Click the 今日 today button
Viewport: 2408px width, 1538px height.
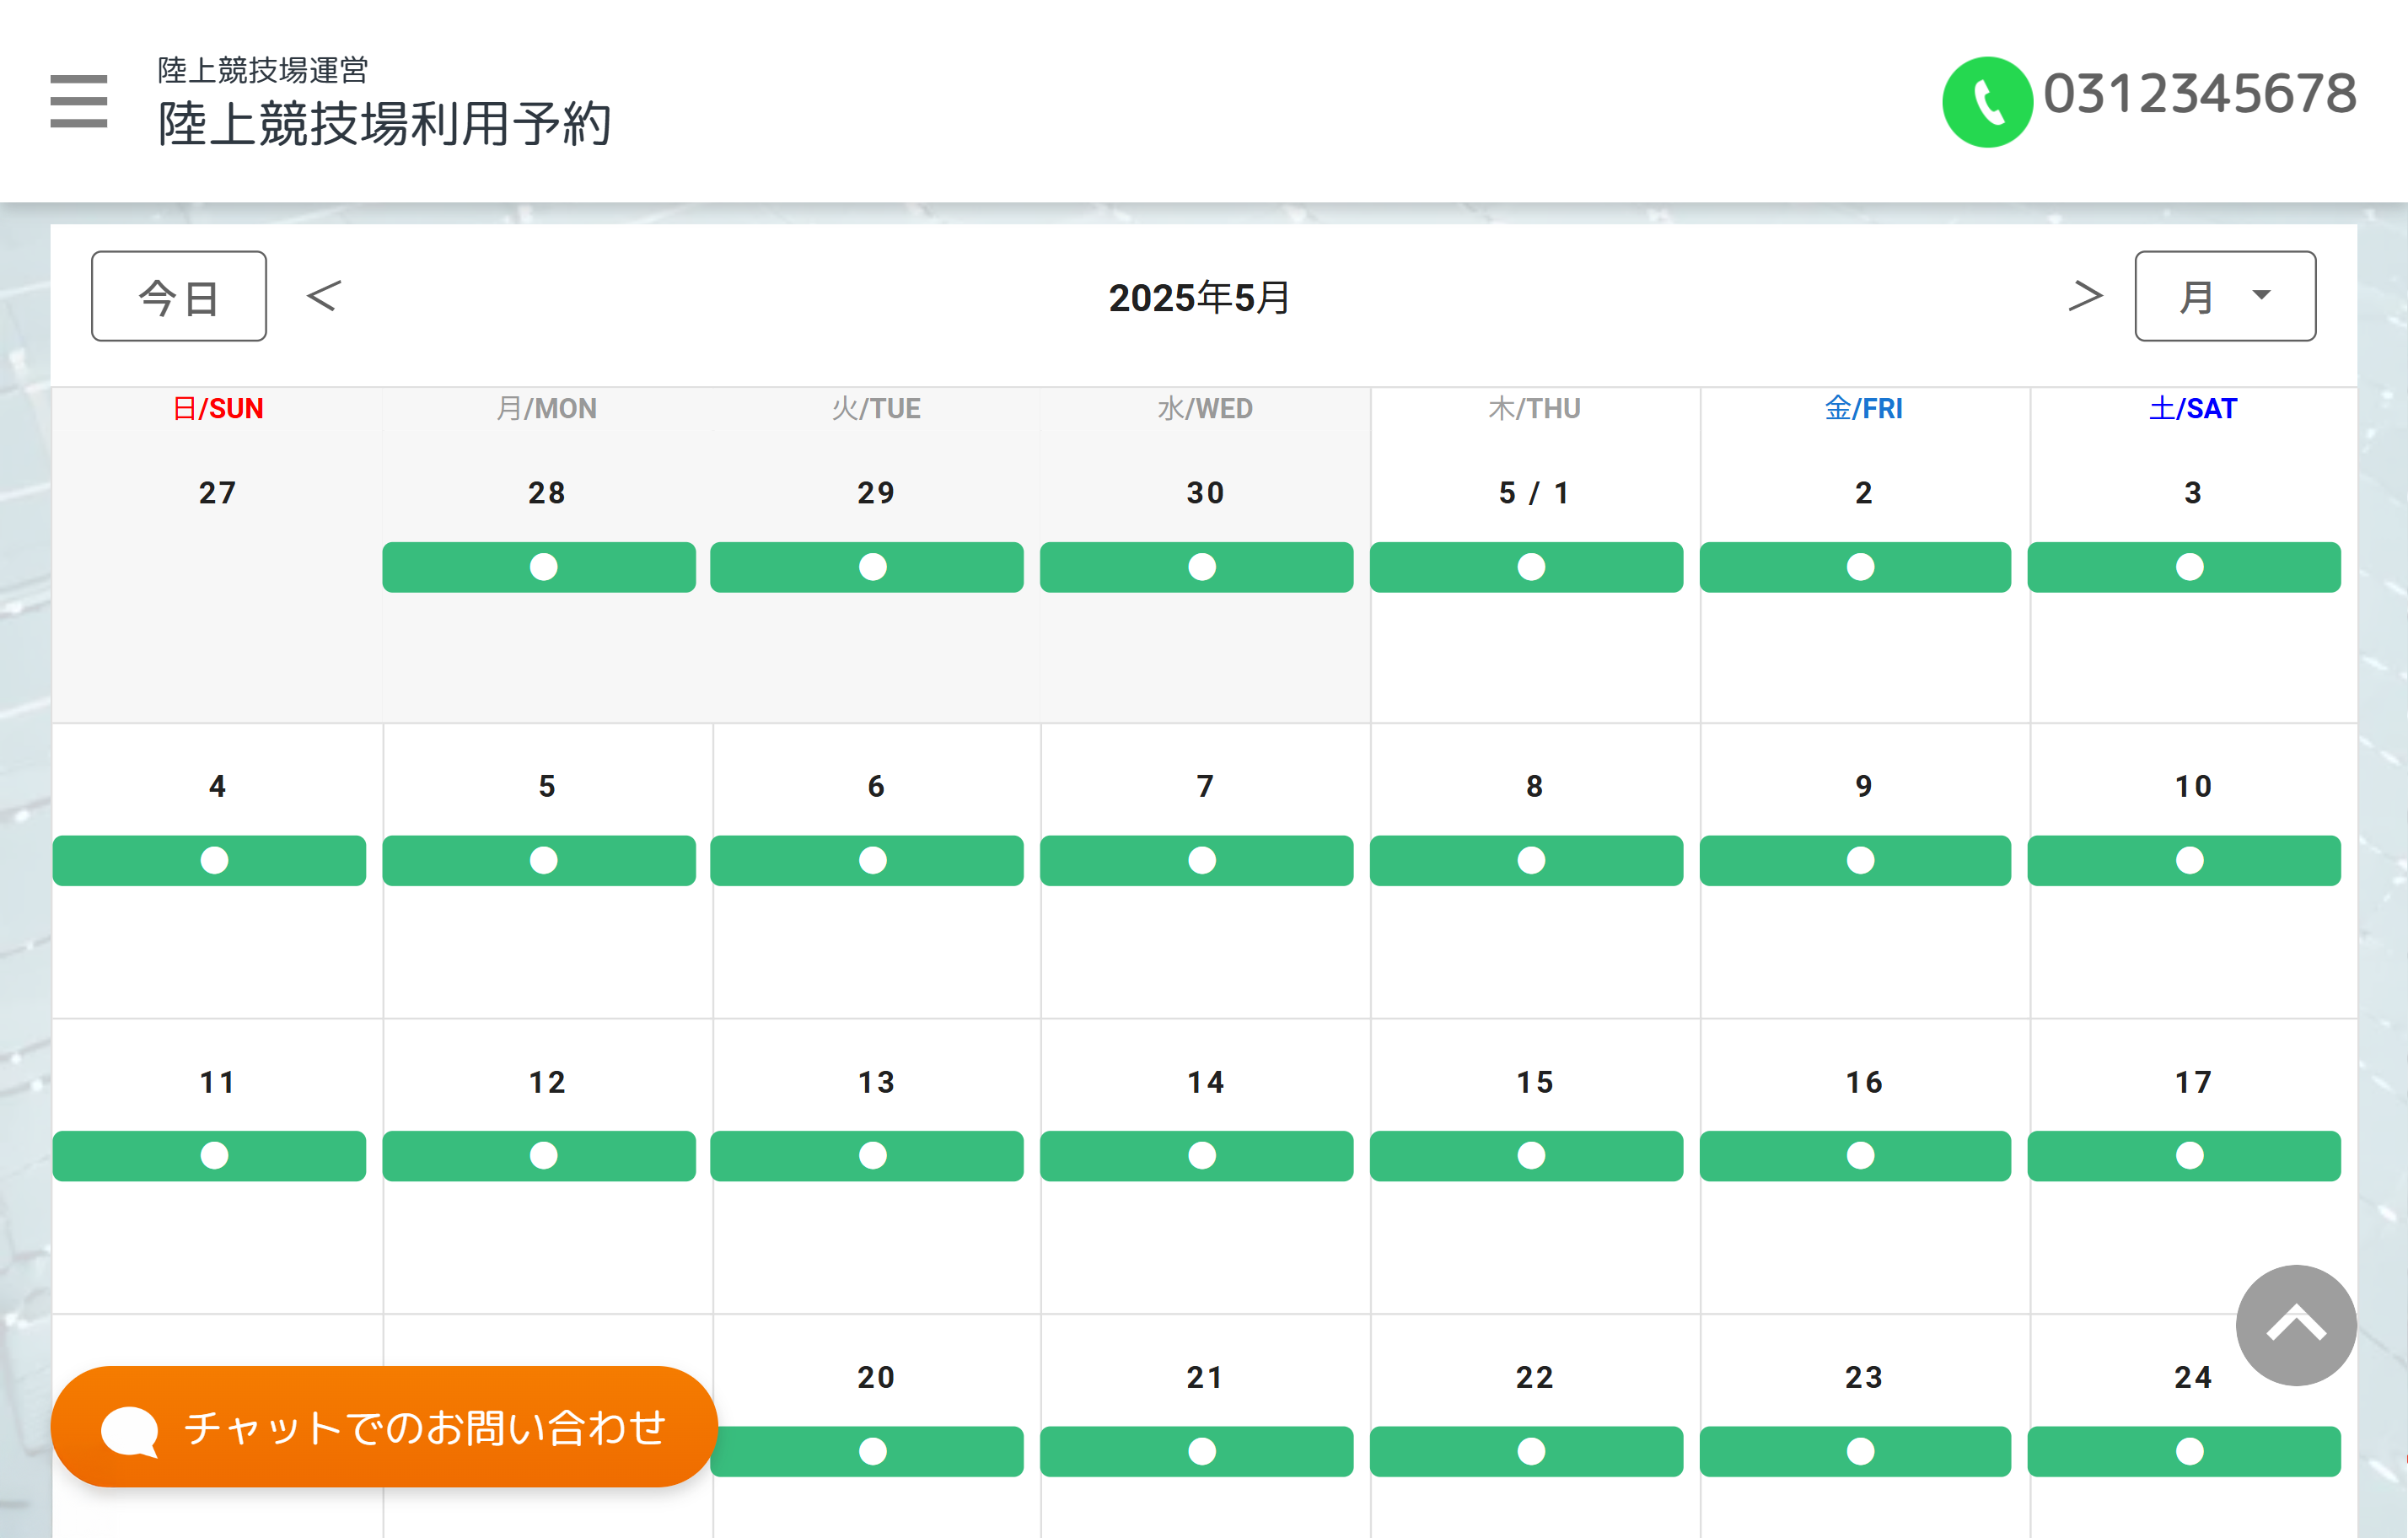pyautogui.click(x=179, y=296)
